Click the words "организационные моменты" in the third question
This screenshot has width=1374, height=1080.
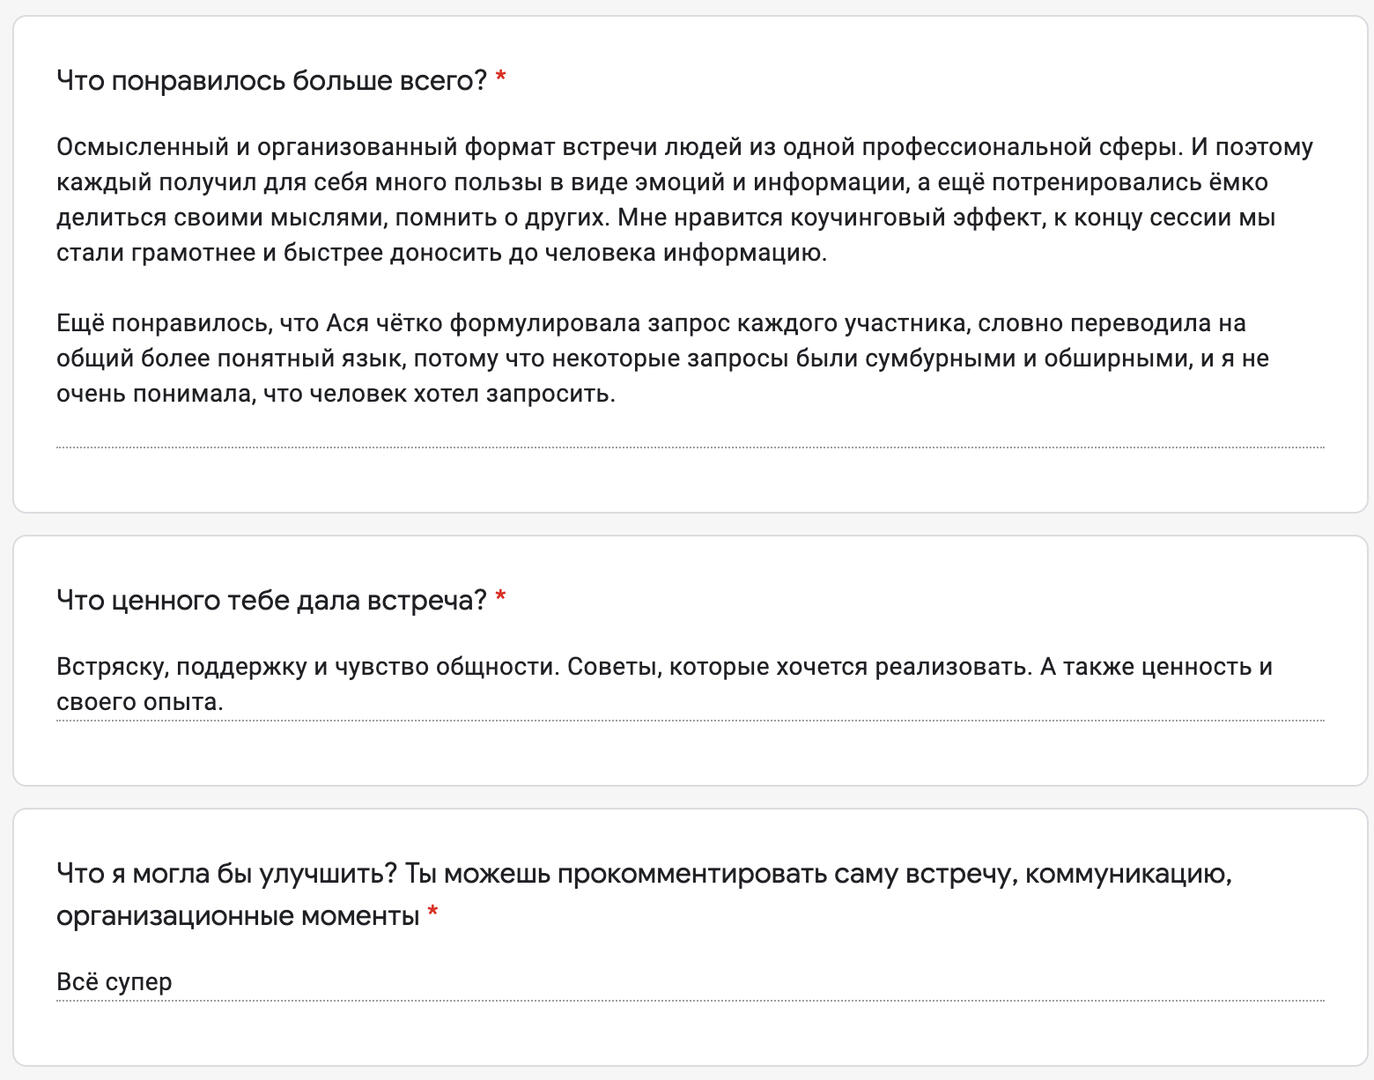coord(237,916)
